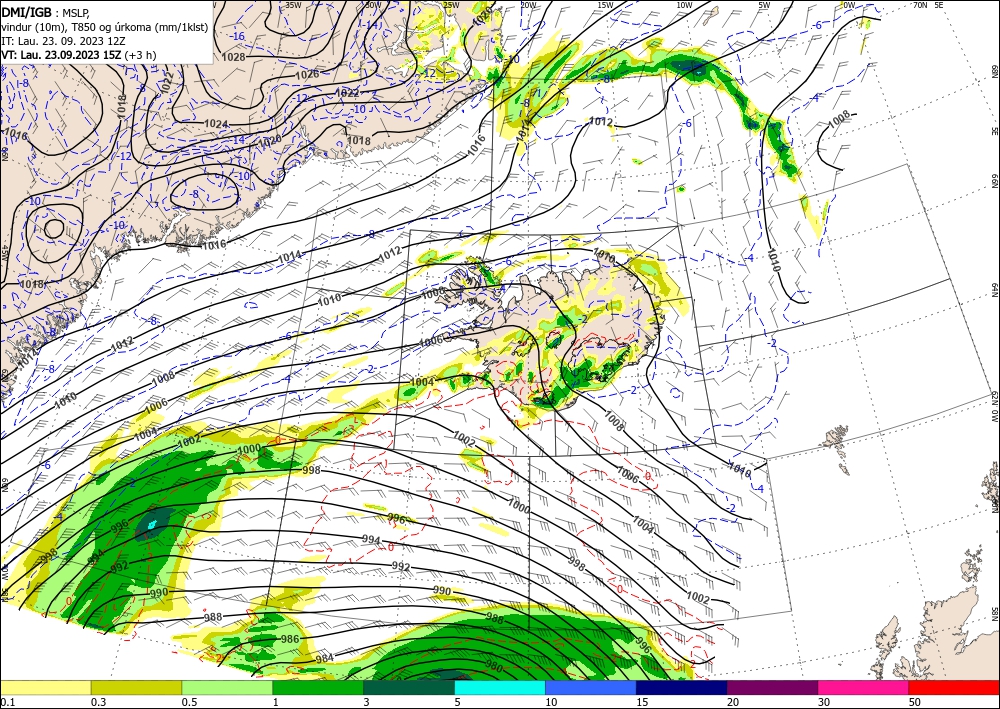This screenshot has width=1000, height=709.
Task: Select the pink 30–50 mm legend swatch
Action: [864, 687]
